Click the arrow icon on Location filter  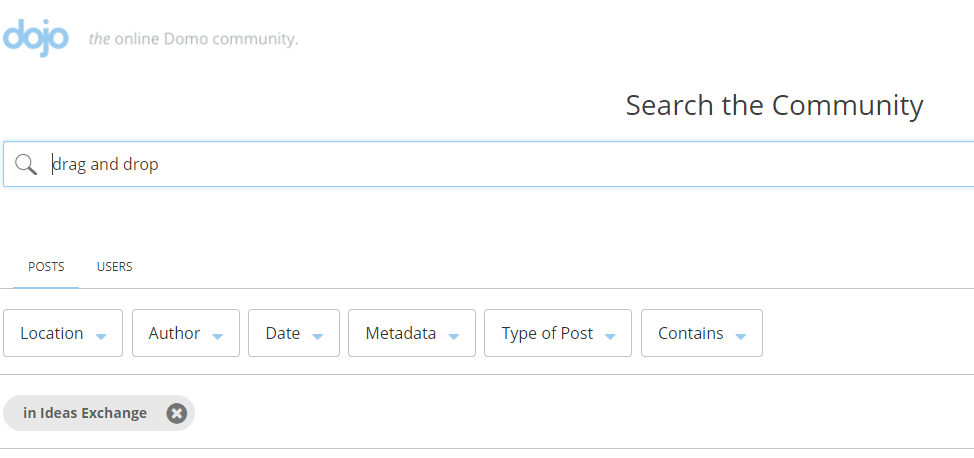[101, 336]
